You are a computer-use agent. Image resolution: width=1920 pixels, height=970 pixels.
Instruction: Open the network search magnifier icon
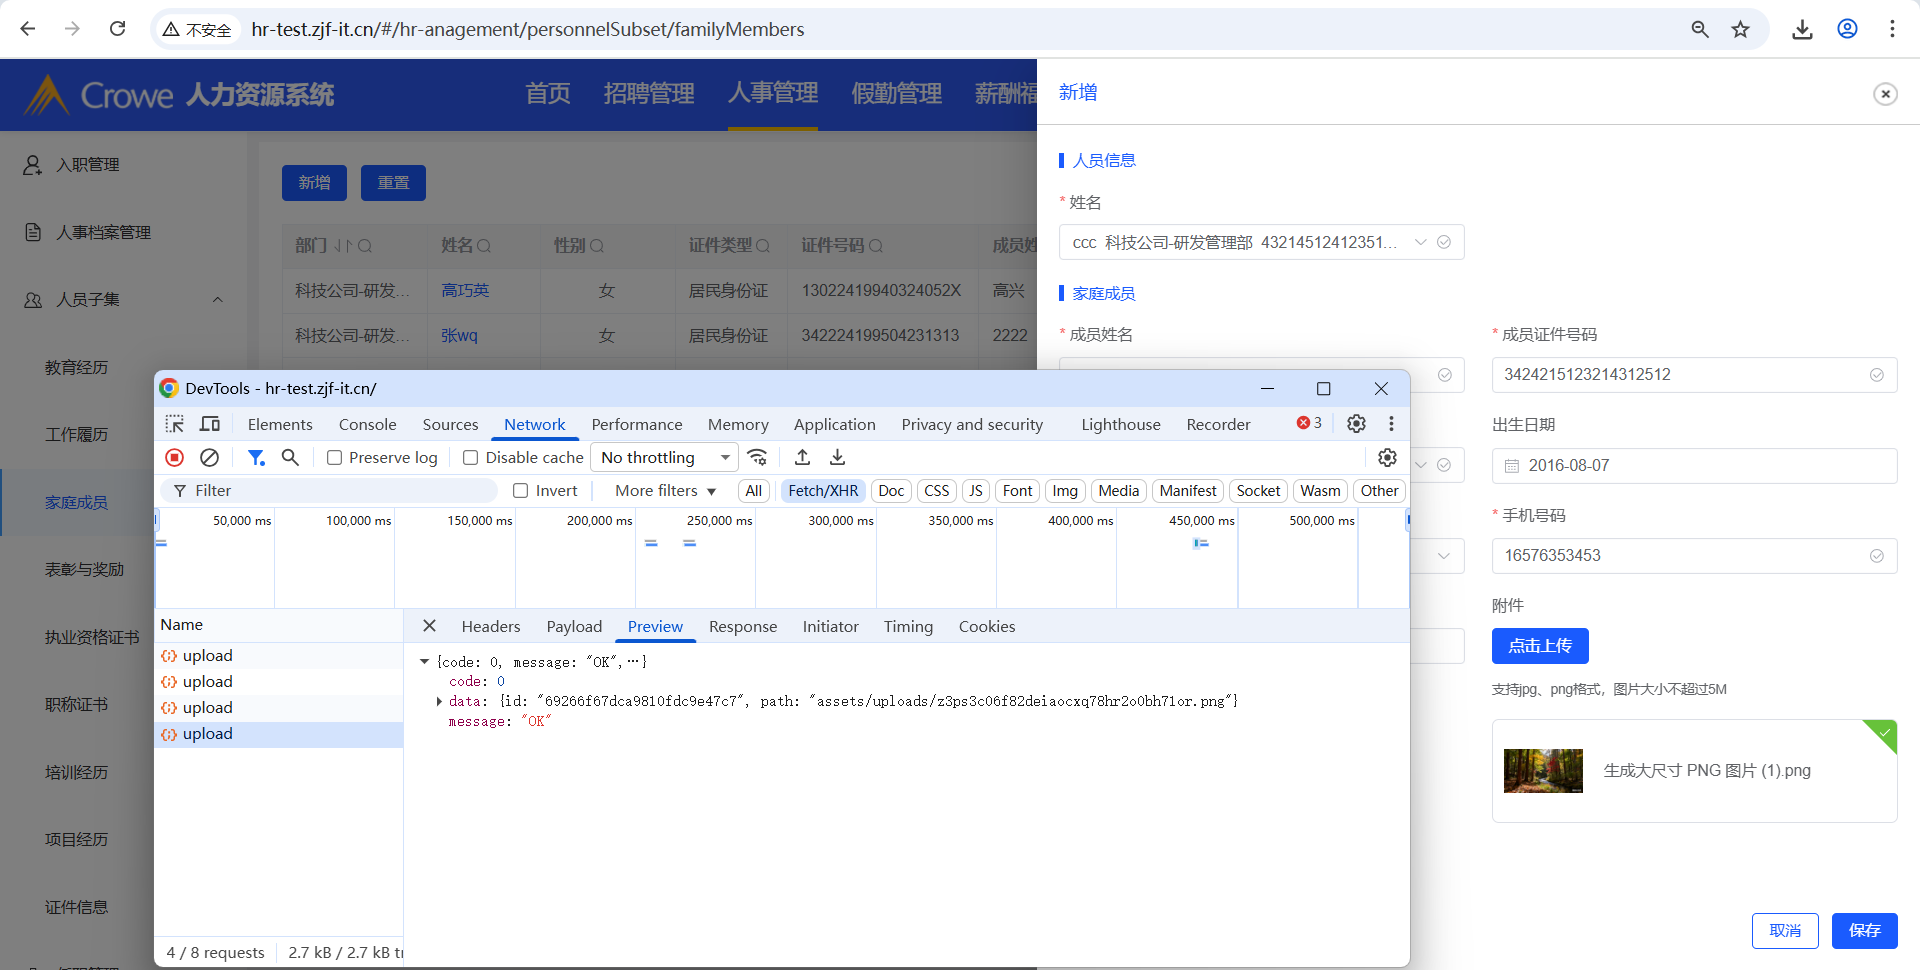coord(290,457)
